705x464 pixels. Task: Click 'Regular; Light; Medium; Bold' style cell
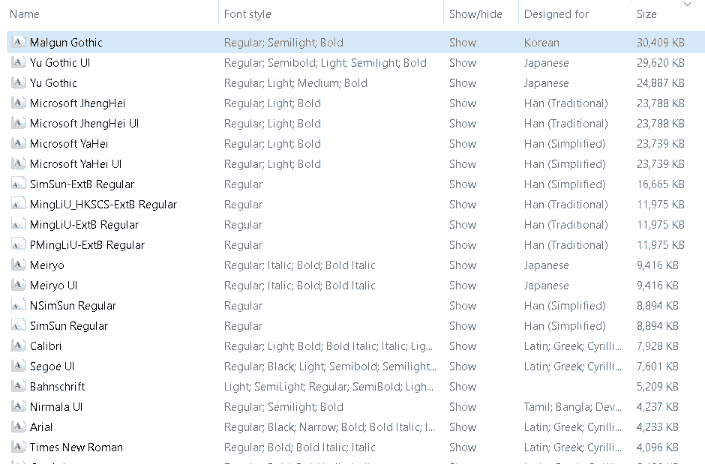click(x=296, y=83)
